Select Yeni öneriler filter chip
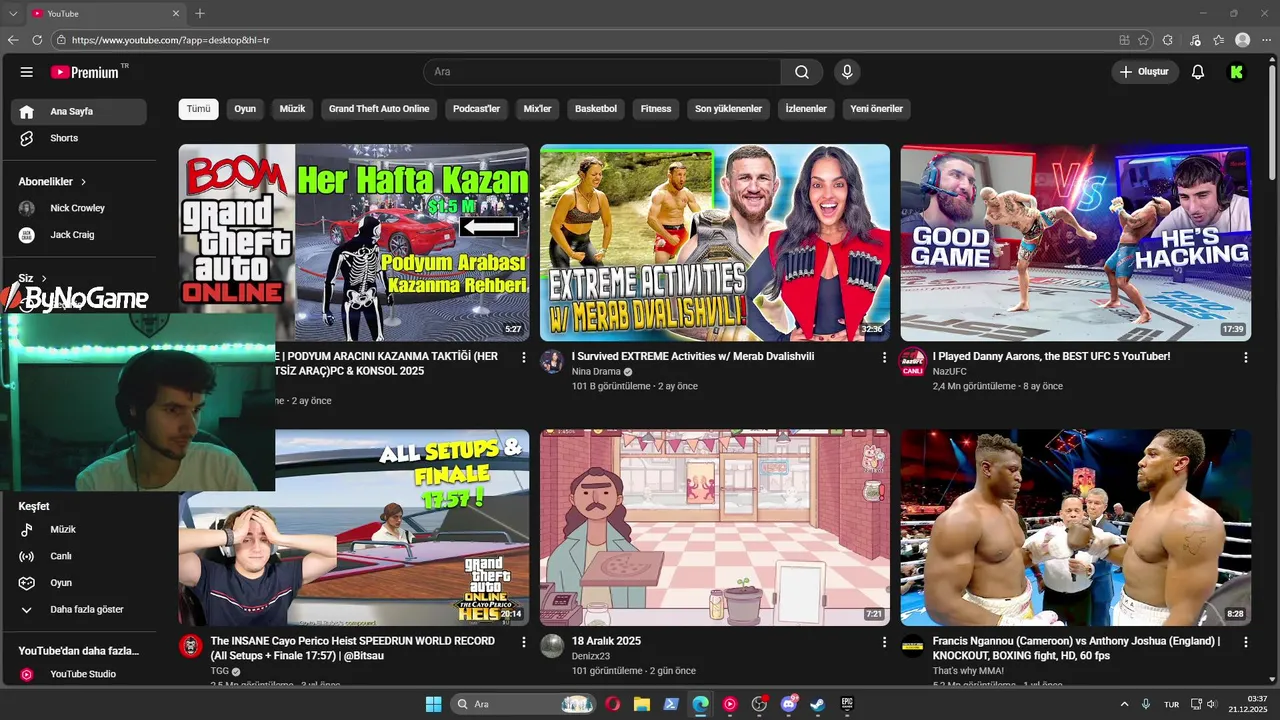This screenshot has height=720, width=1280. (x=876, y=109)
